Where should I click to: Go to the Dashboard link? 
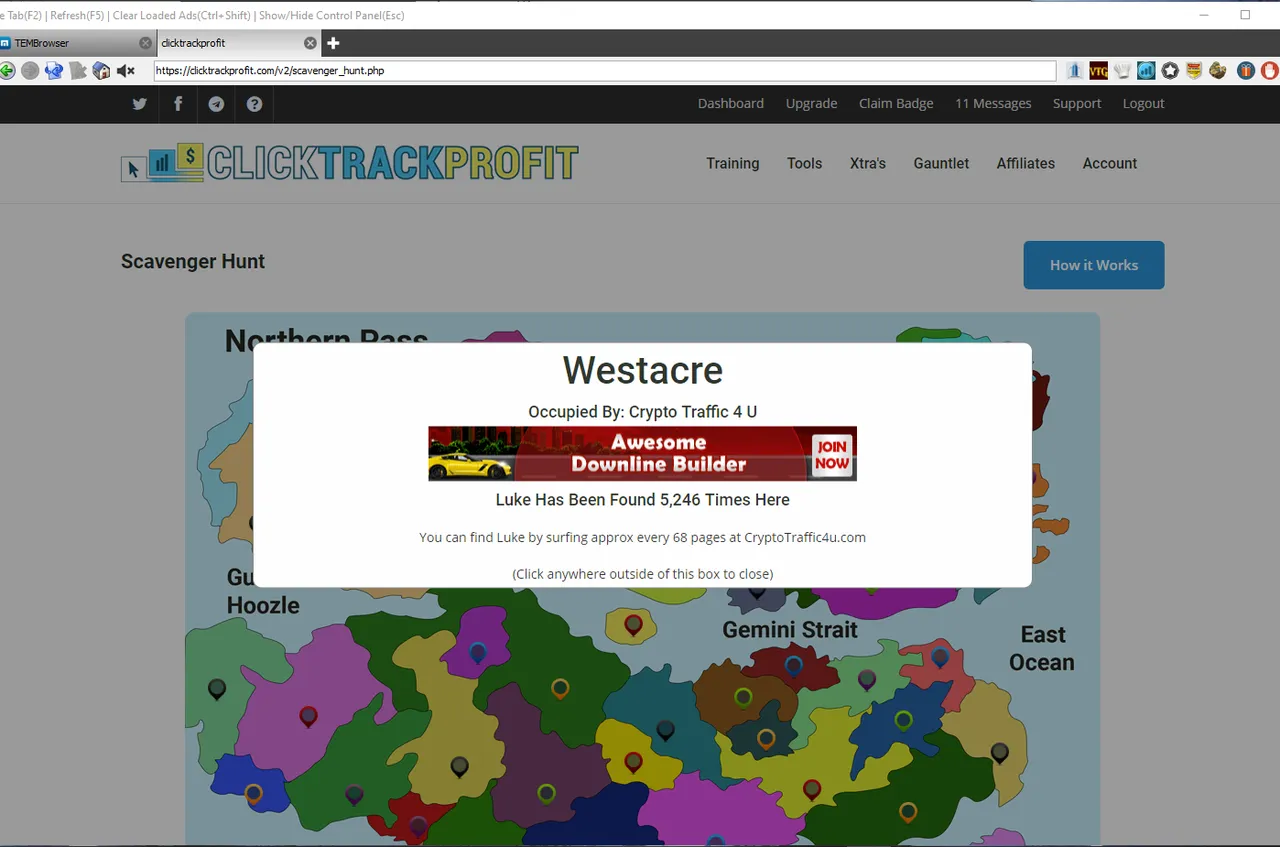(x=731, y=104)
